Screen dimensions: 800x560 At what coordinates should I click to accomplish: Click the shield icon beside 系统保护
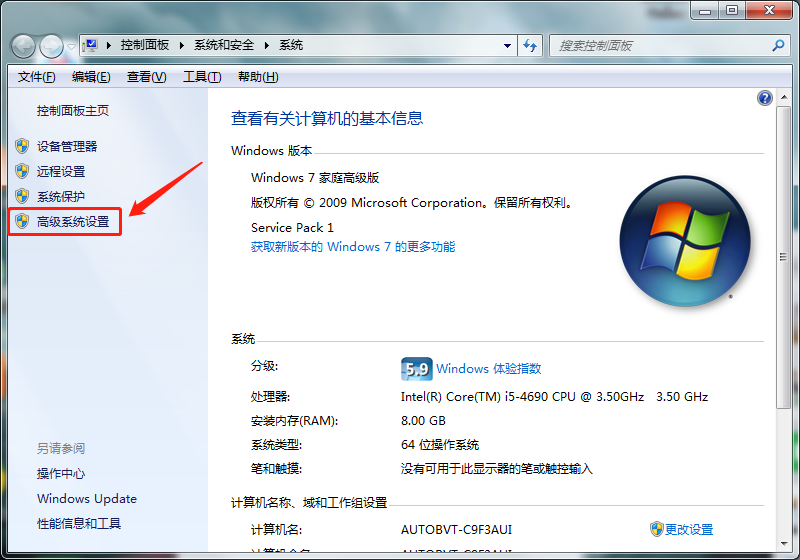22,196
